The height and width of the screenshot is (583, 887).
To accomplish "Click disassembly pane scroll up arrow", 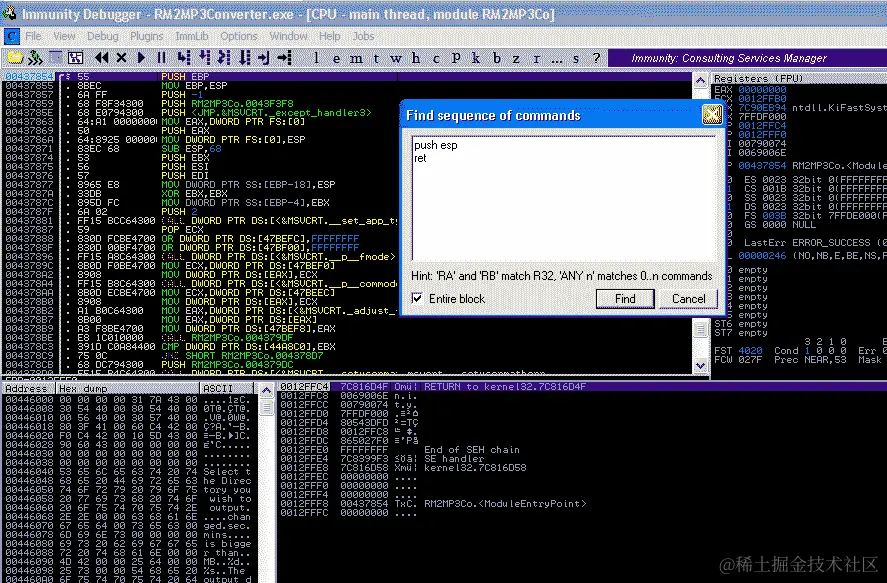I will coord(700,80).
